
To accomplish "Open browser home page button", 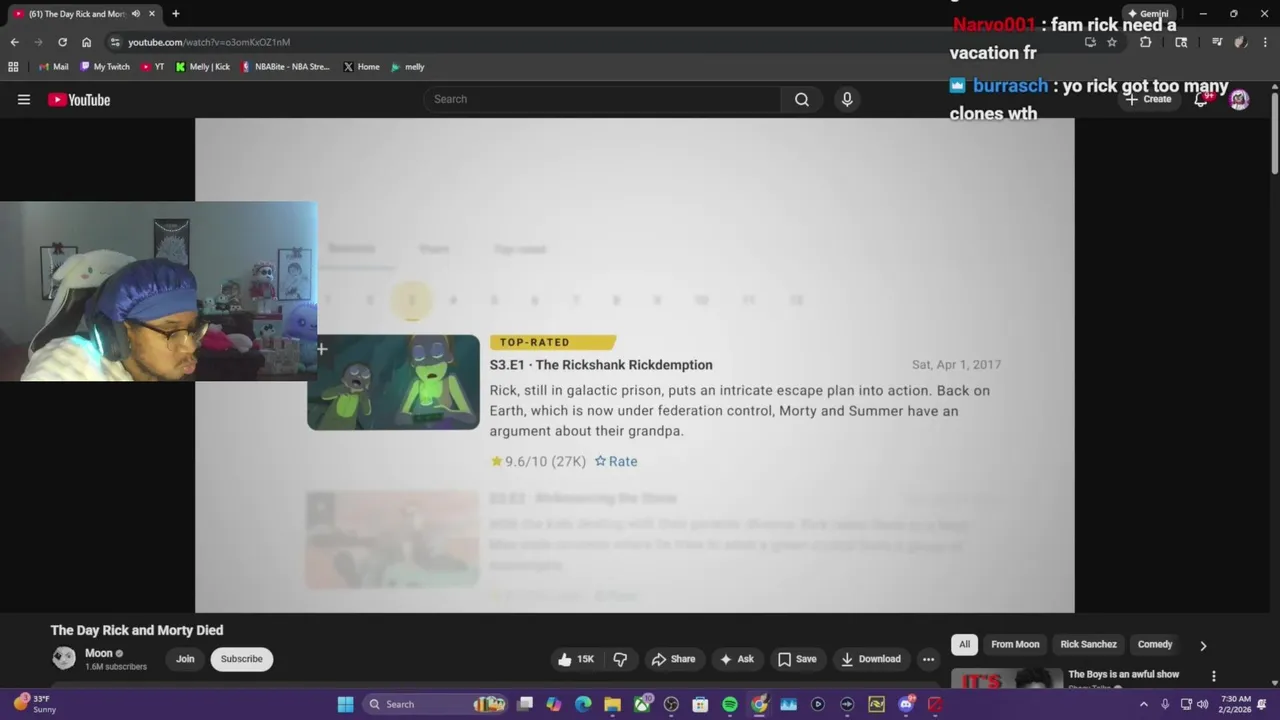I will click(x=86, y=42).
